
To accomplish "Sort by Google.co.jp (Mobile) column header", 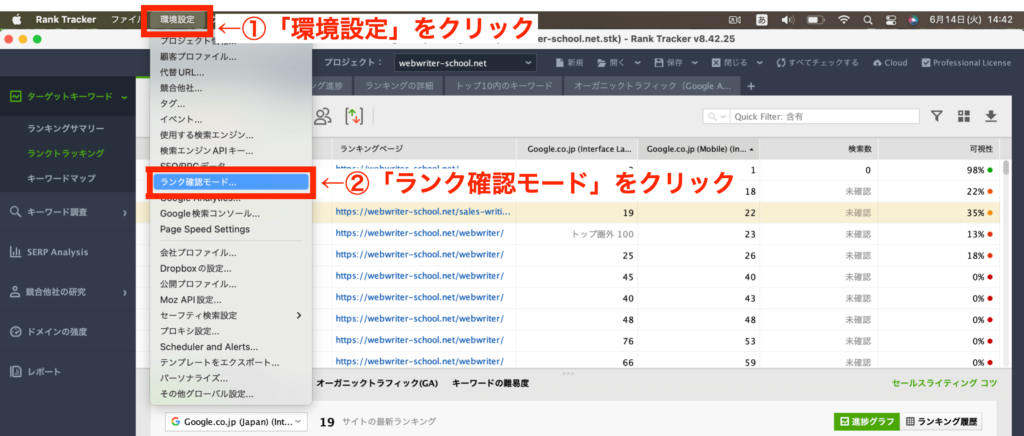I will pos(698,148).
